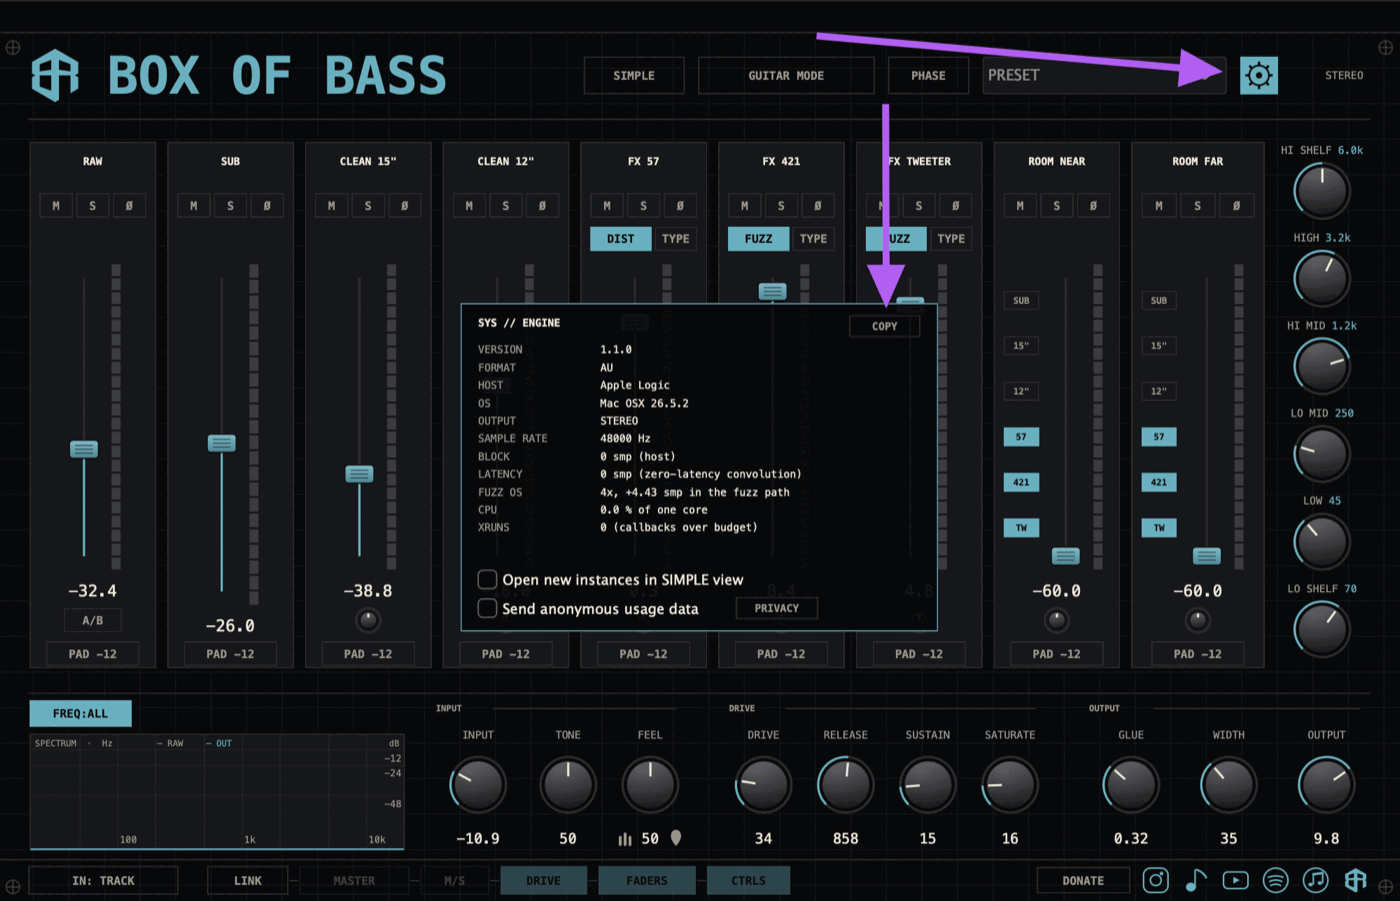Mute the CLEAN 15" channel
Viewport: 1400px width, 901px height.
click(x=331, y=206)
